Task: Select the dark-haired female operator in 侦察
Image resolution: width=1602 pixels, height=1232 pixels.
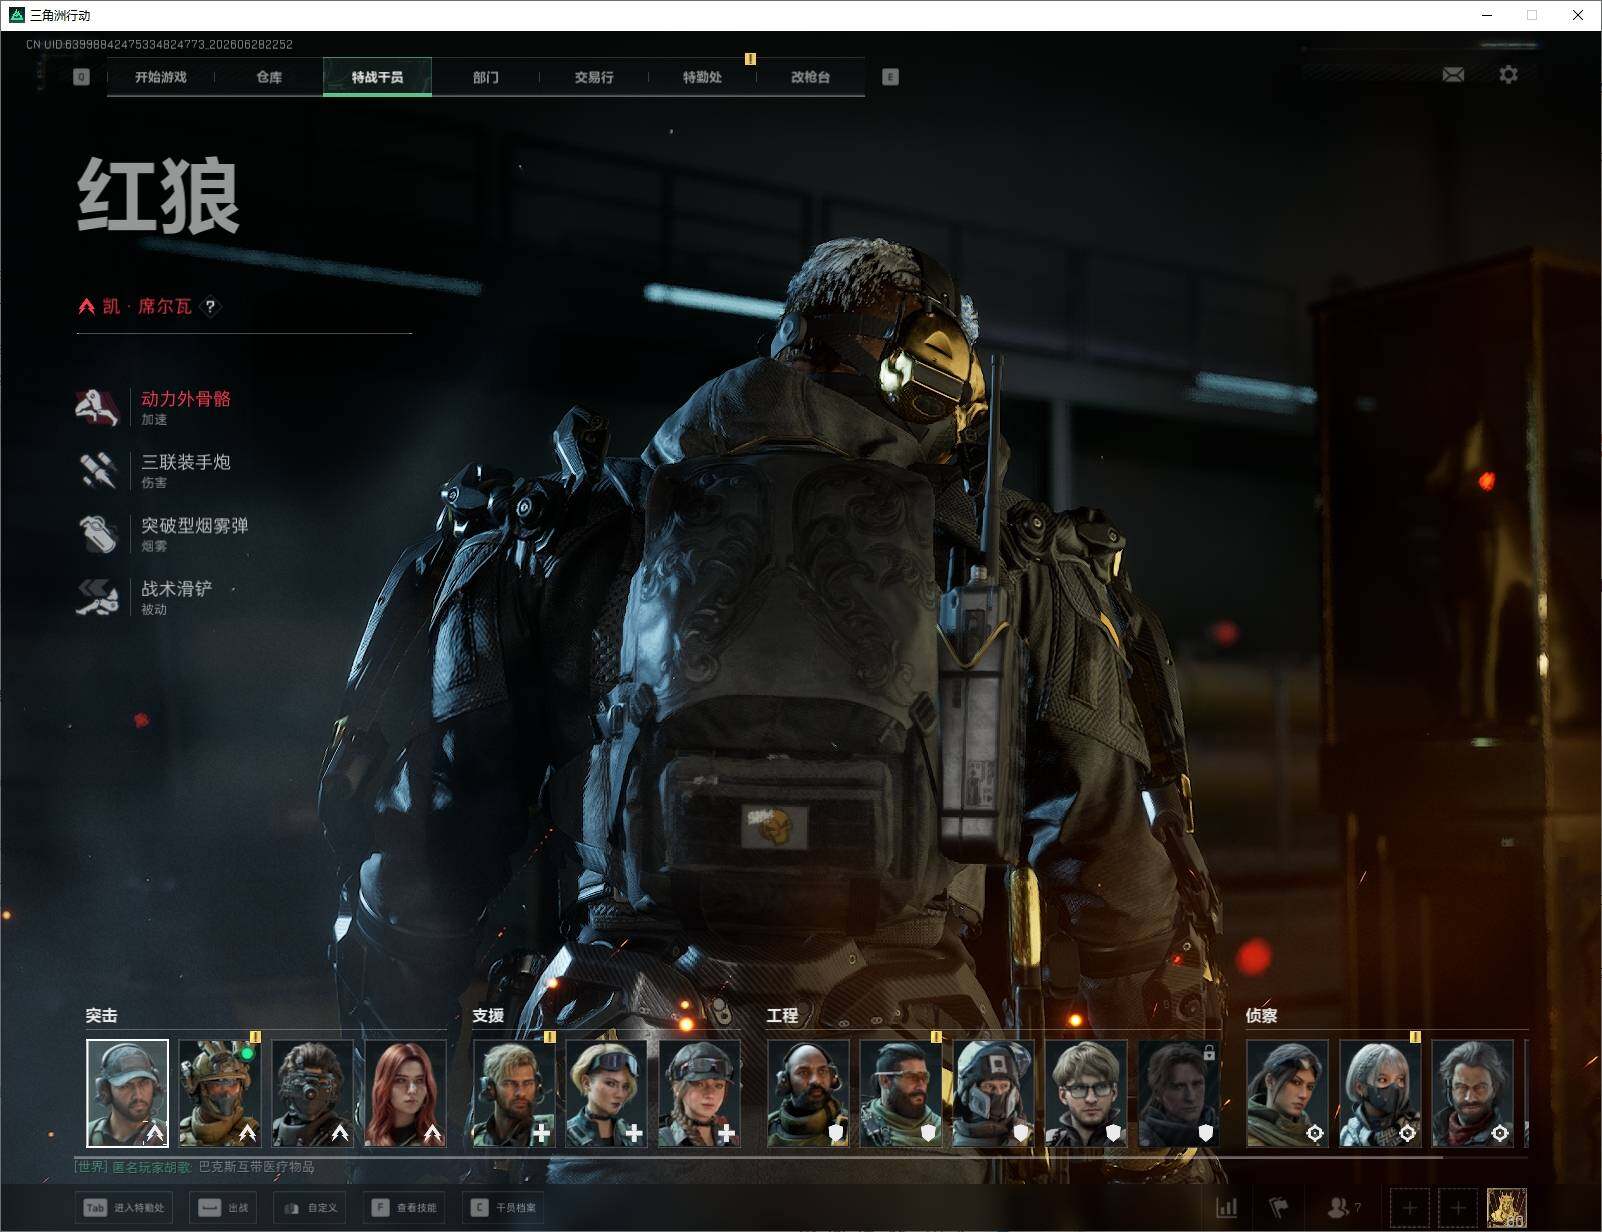Action: [1288, 1093]
